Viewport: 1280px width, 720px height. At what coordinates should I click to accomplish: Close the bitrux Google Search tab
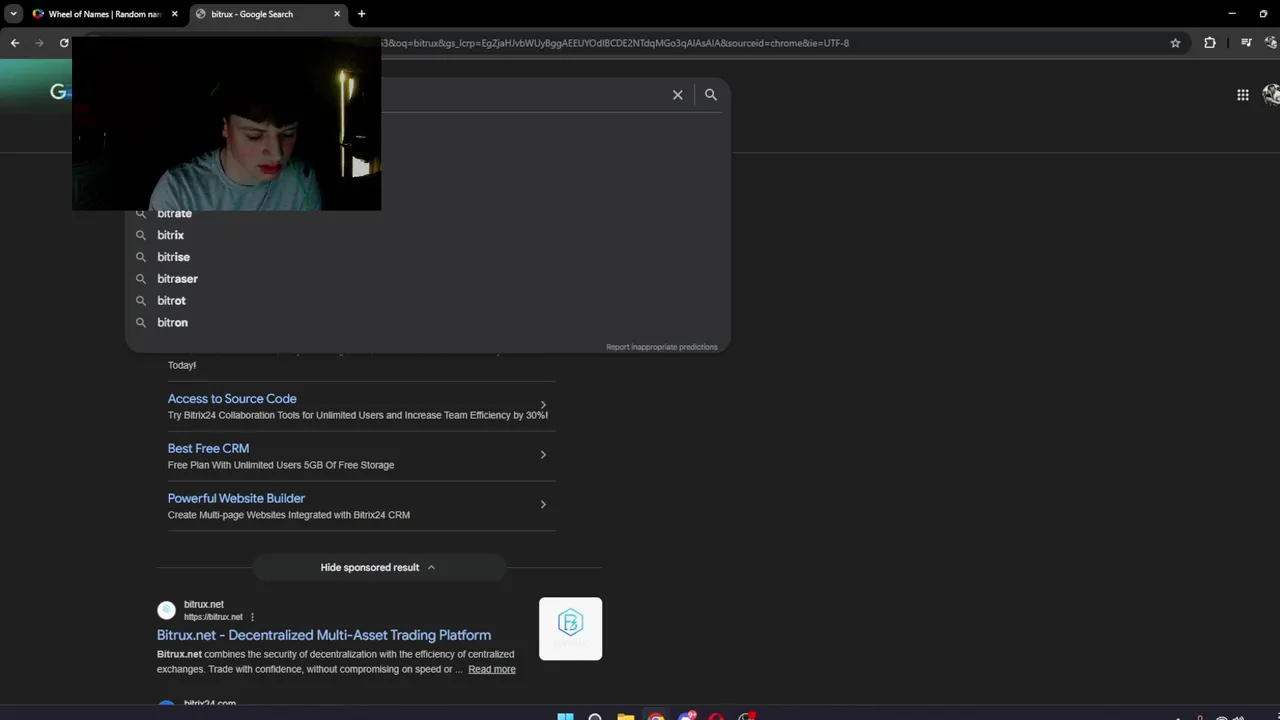tap(337, 14)
